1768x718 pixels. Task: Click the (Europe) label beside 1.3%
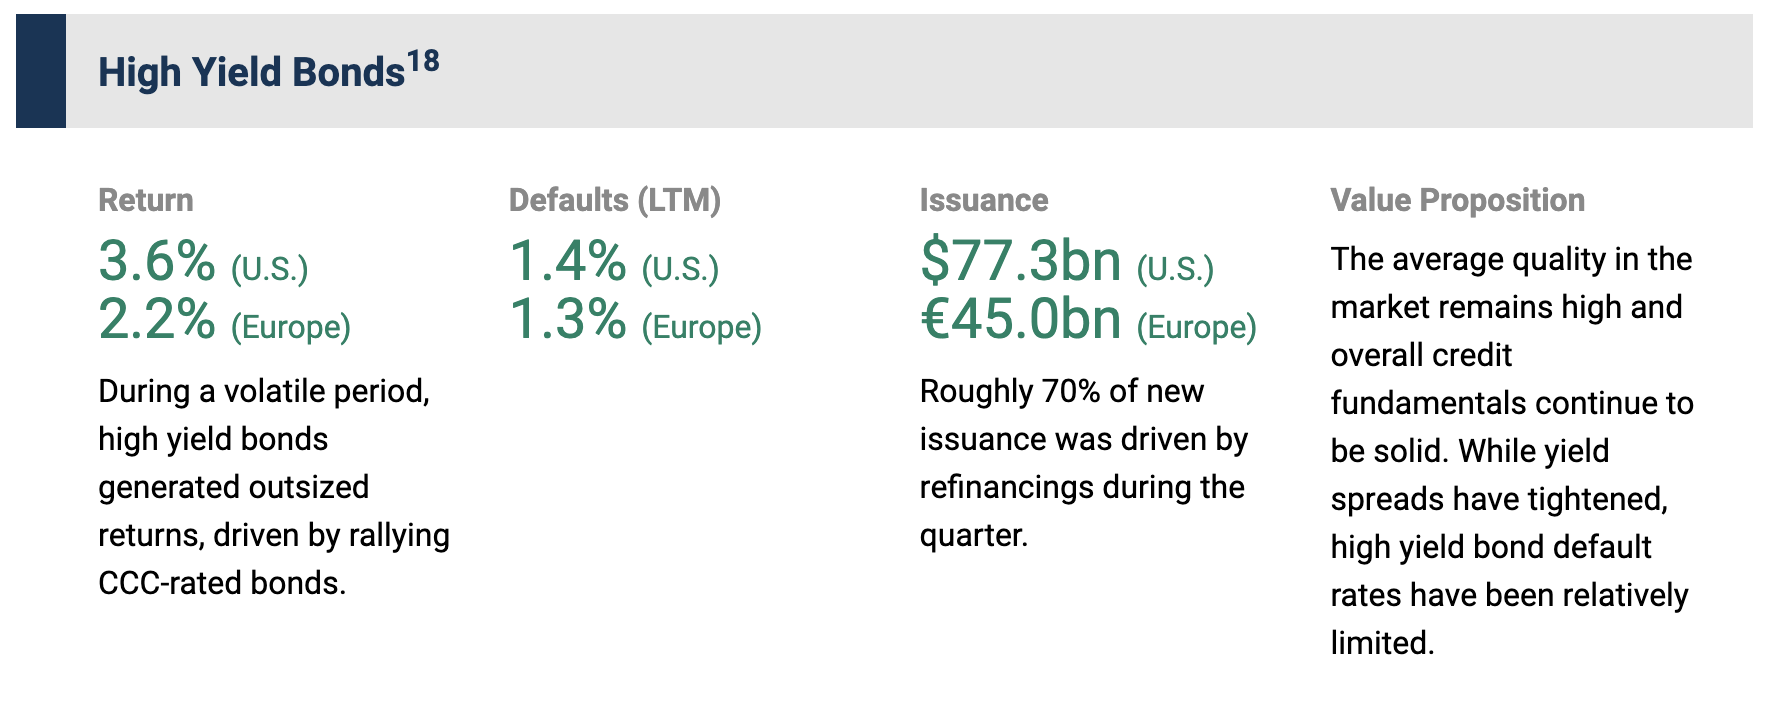(701, 327)
